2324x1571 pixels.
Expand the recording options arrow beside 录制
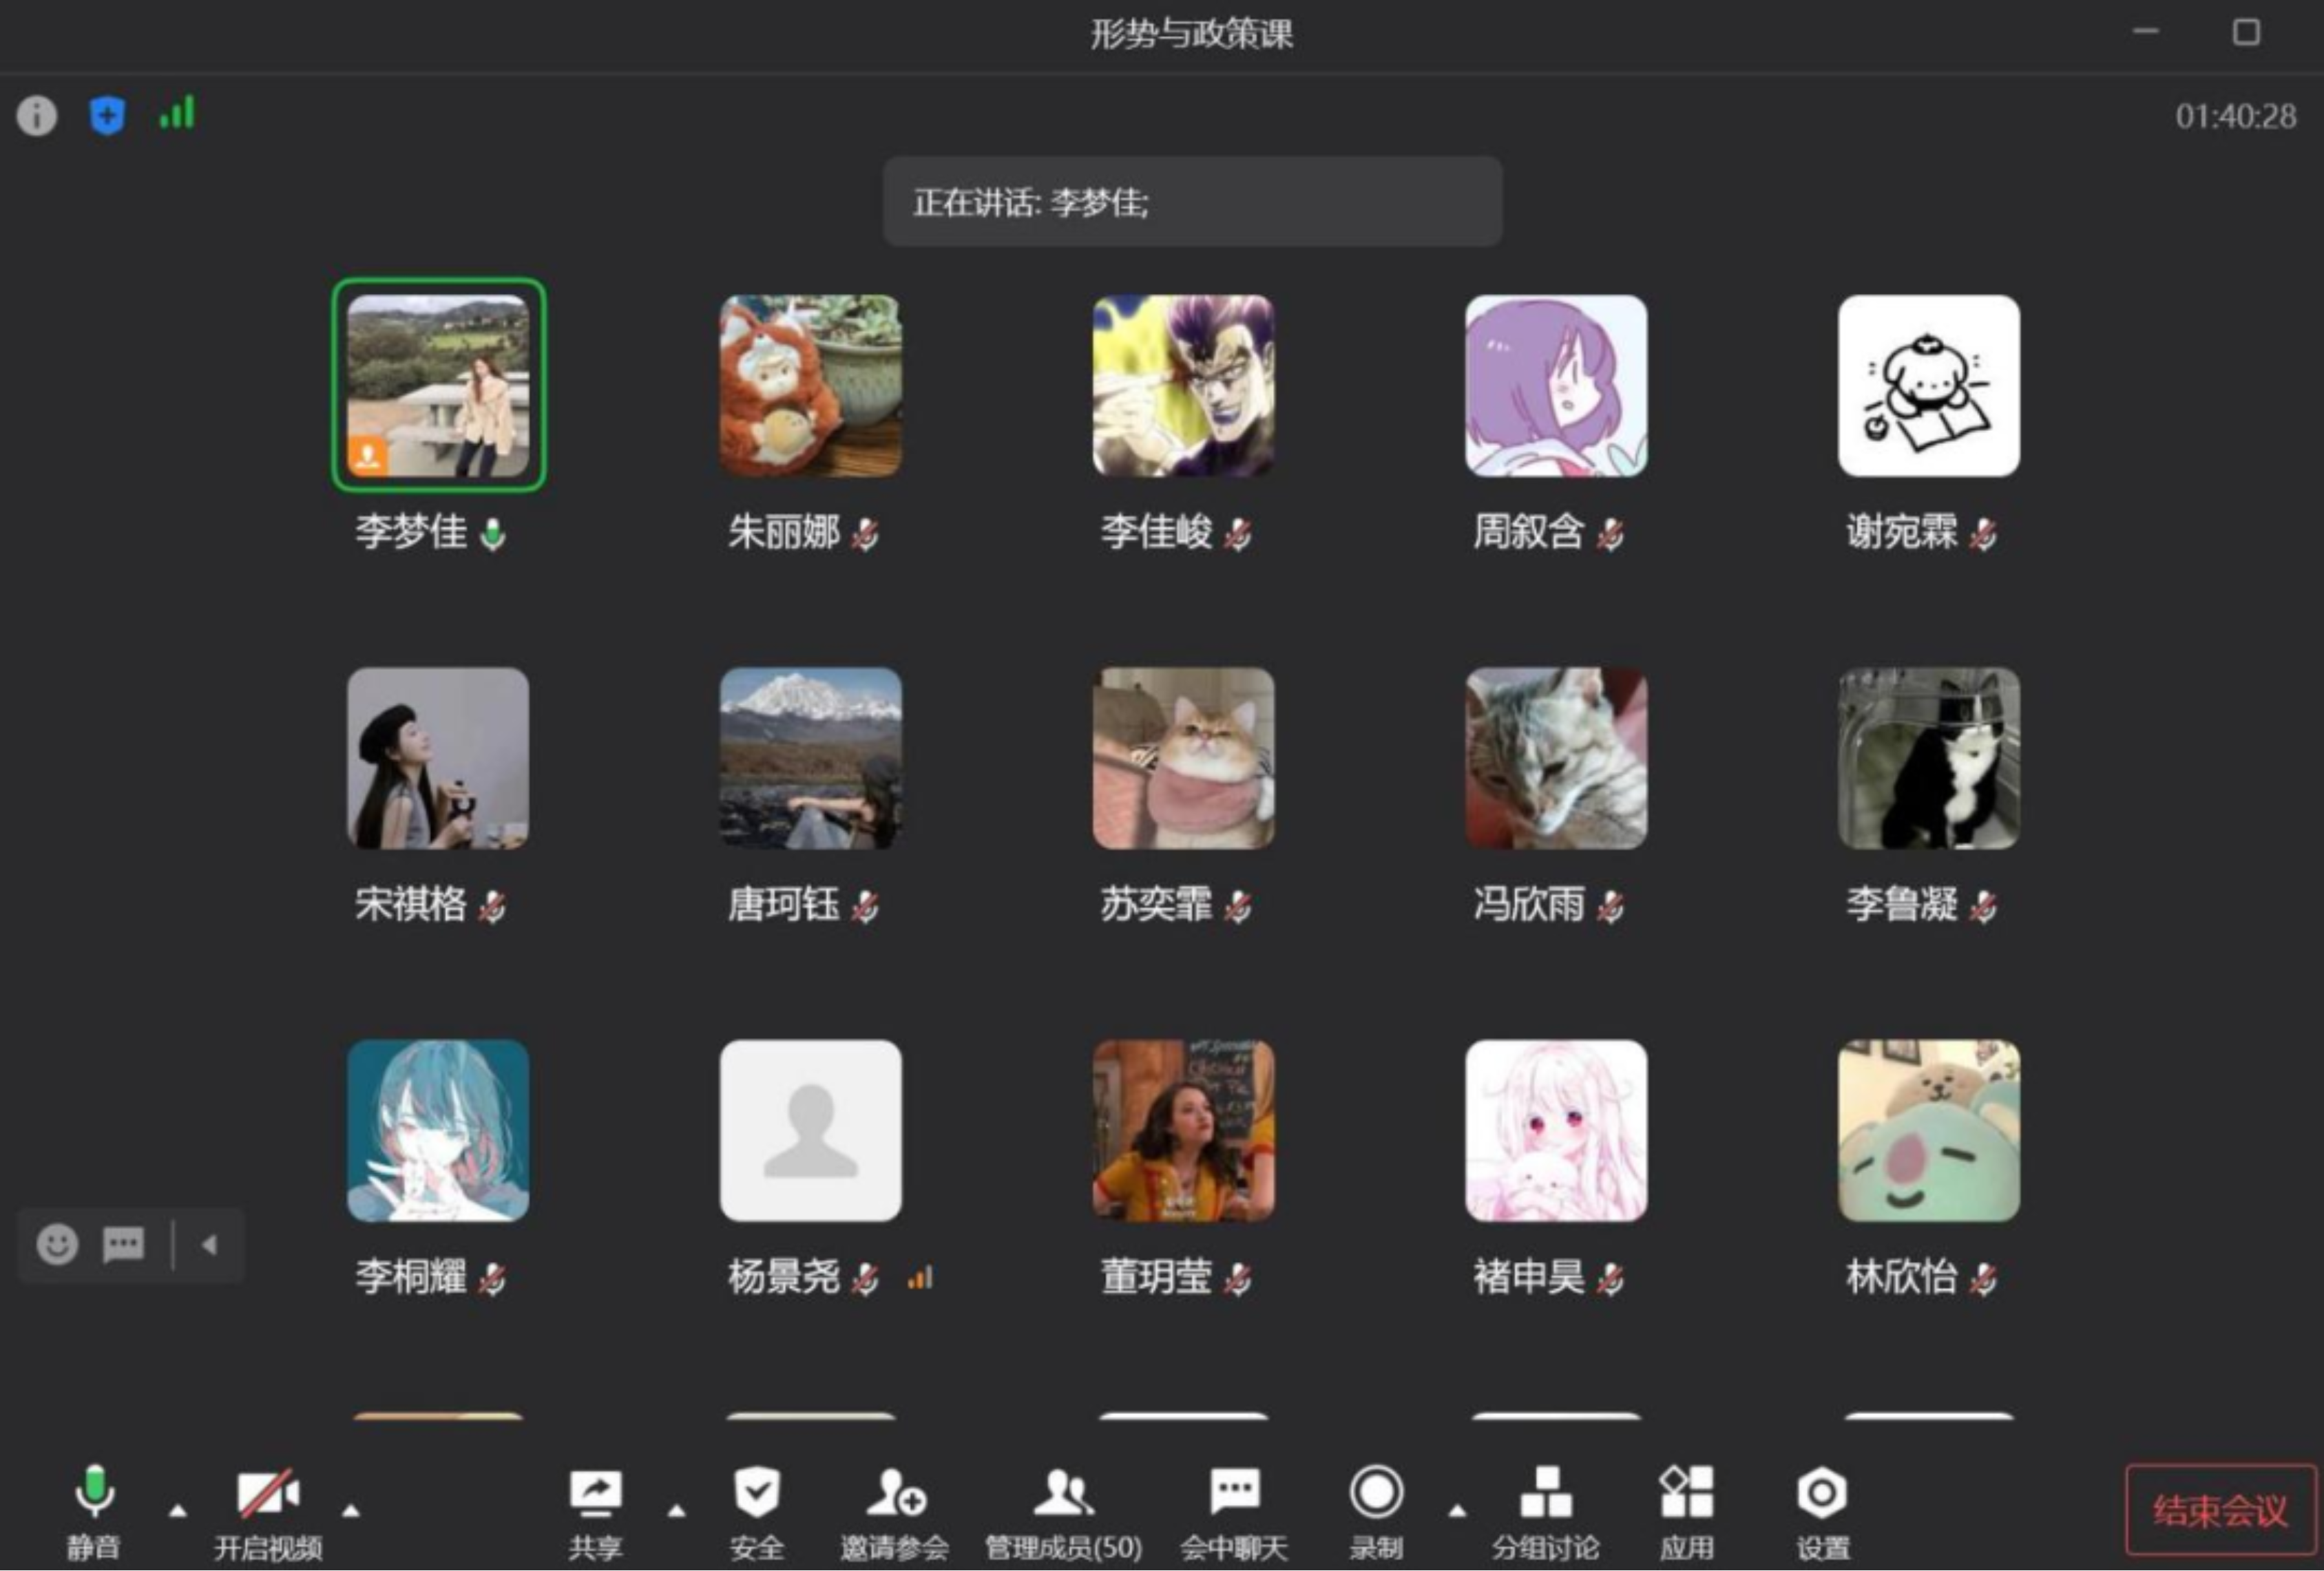[1458, 1511]
